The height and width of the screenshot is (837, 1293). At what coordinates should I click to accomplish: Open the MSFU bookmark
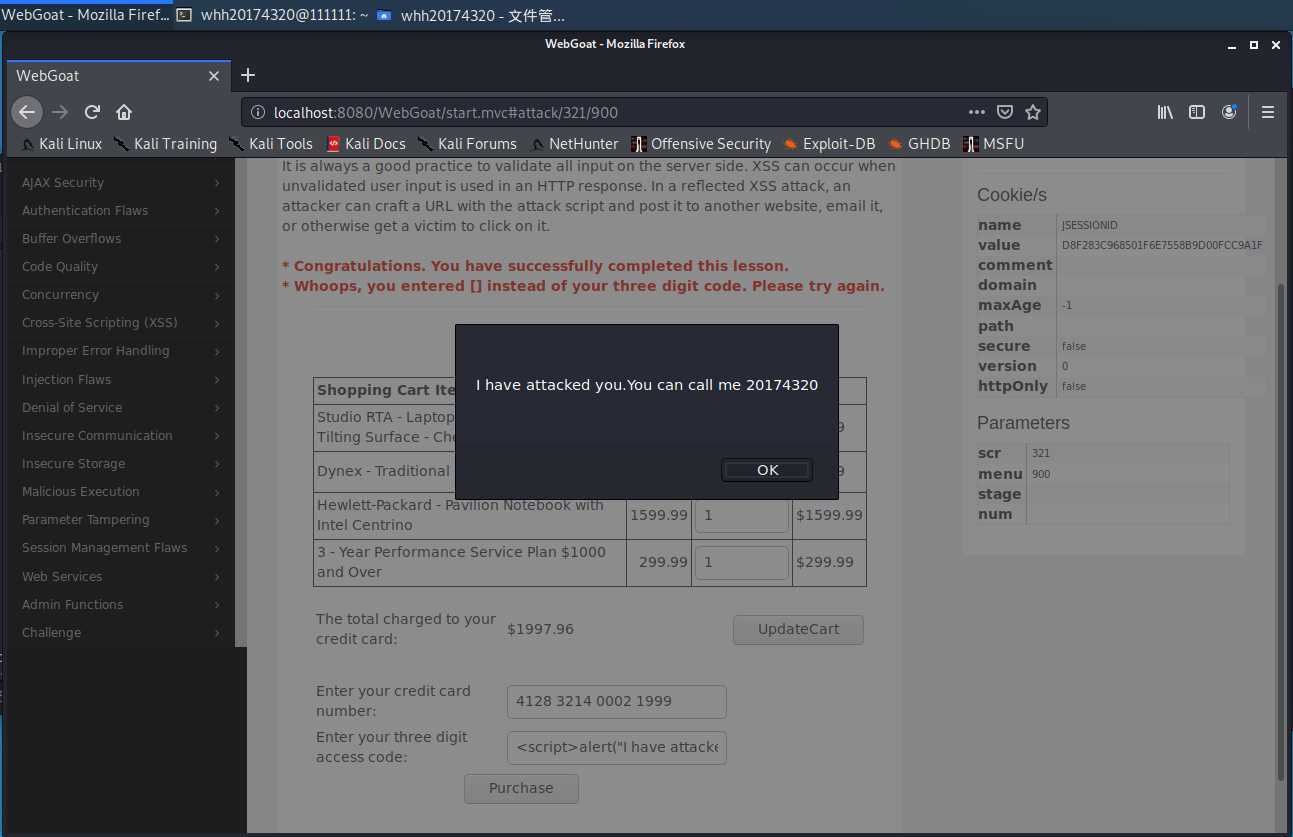[993, 144]
